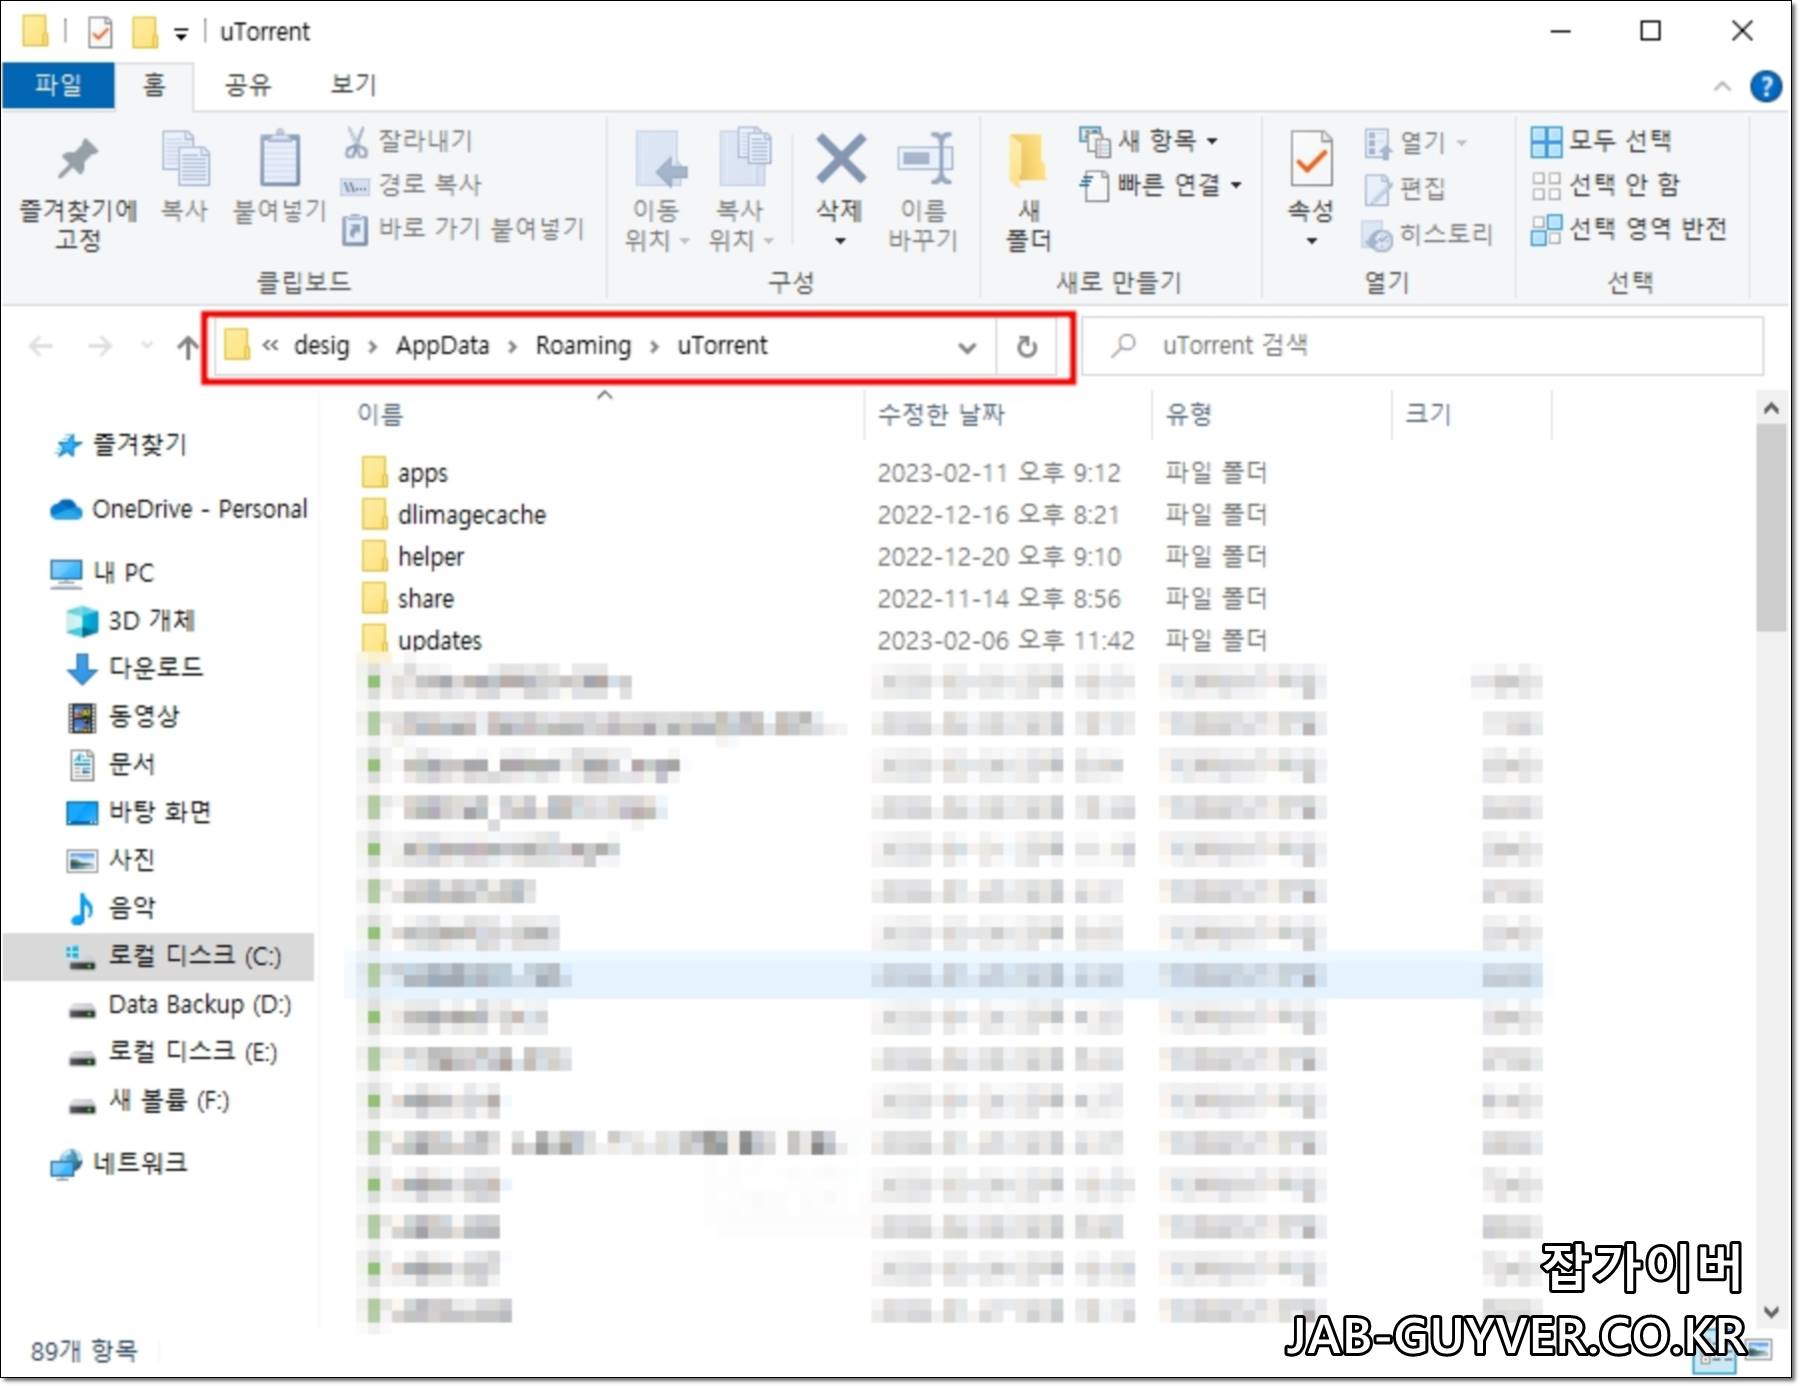Screen dimensions: 1800x1386
Task: Open recent locations dropdown arrow
Action: [147, 347]
